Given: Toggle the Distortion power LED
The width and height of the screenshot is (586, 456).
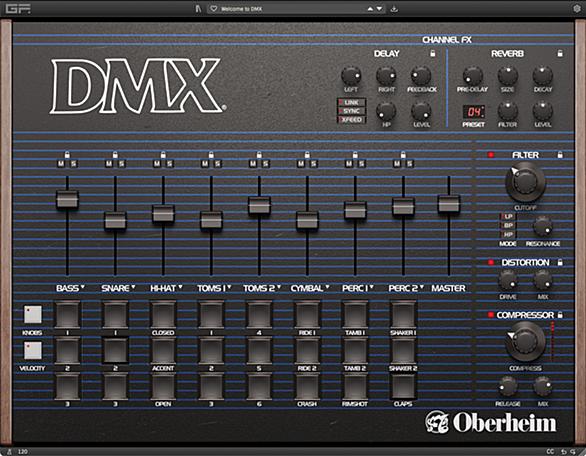Looking at the screenshot, I should click(491, 262).
